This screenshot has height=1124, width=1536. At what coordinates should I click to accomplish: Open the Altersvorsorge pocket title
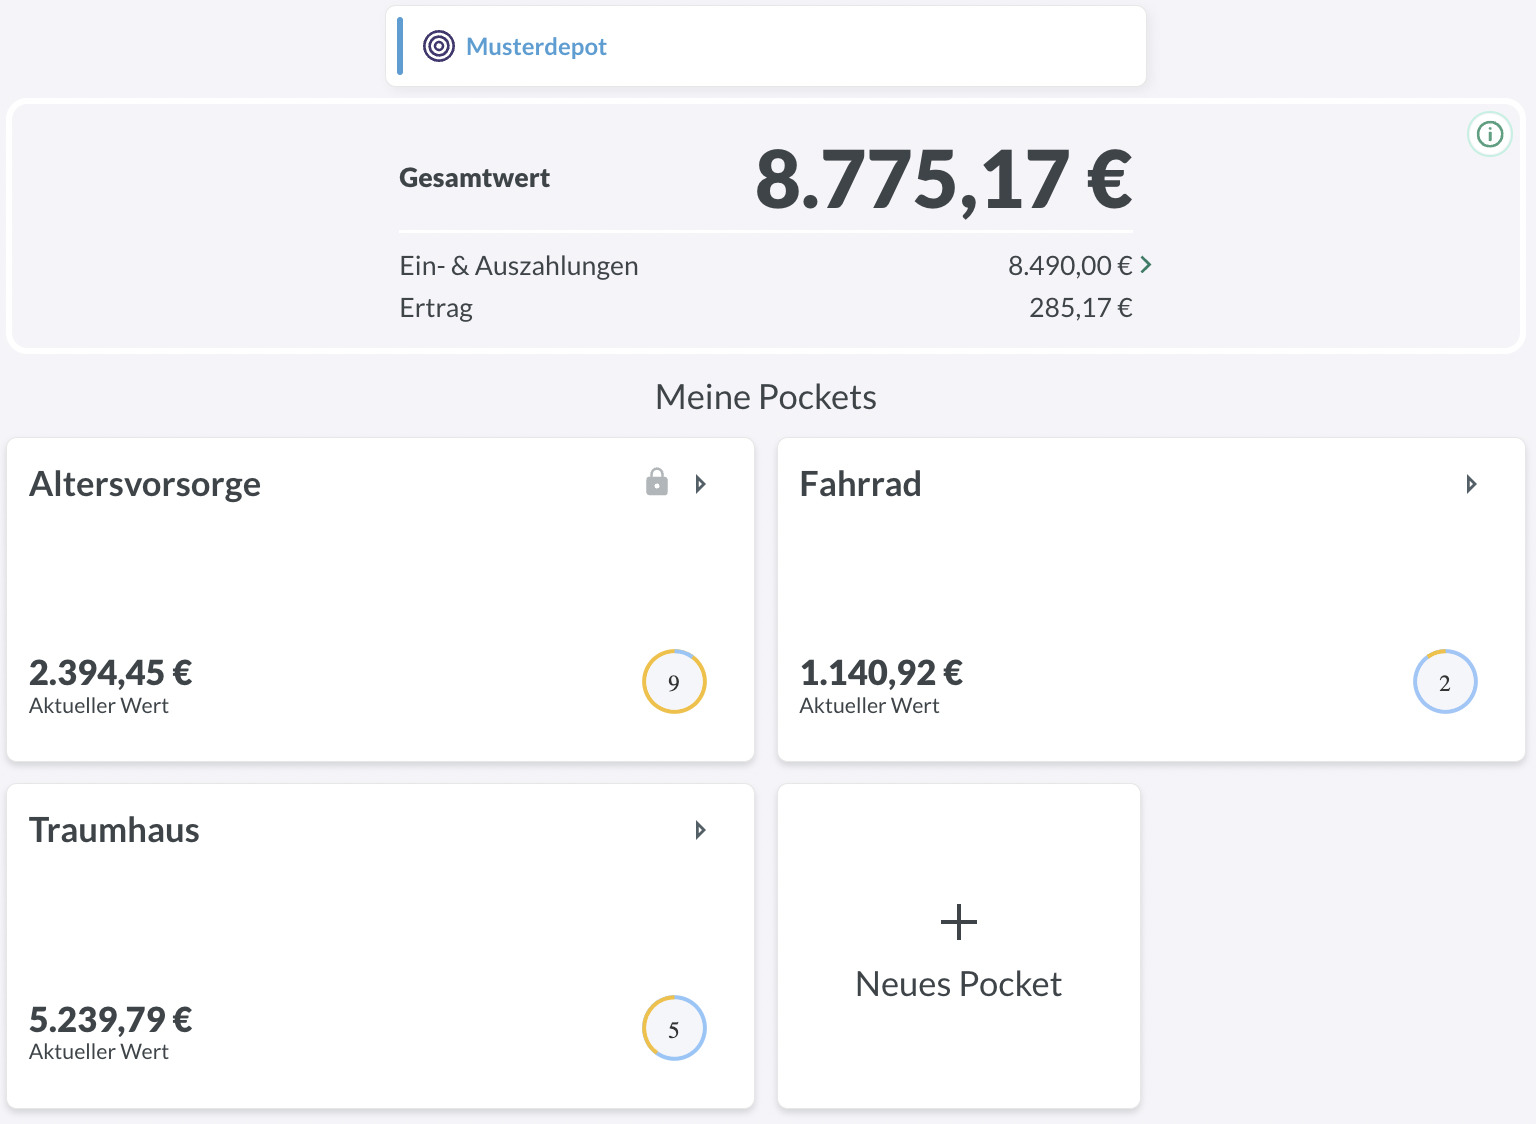click(145, 484)
